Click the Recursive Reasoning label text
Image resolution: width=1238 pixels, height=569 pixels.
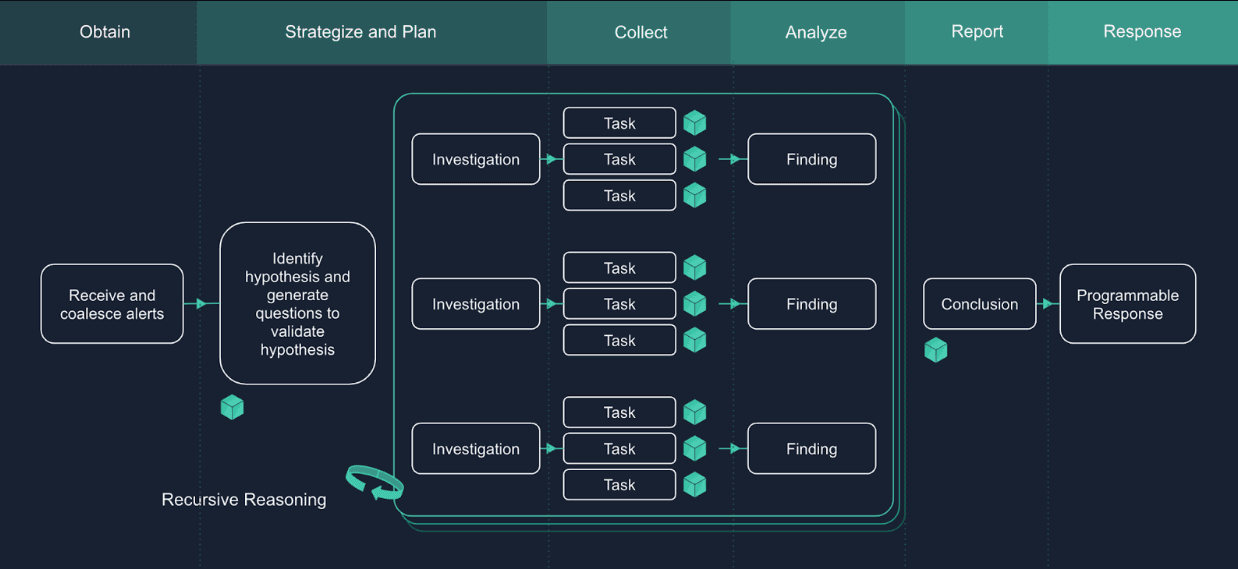pyautogui.click(x=244, y=499)
